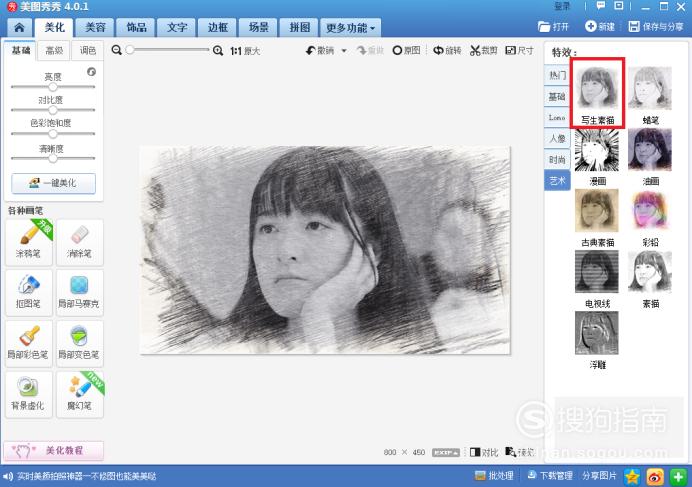Apply the 浮雕 emboss effect thumbnail
Image resolution: width=692 pixels, height=487 pixels.
pyautogui.click(x=597, y=333)
